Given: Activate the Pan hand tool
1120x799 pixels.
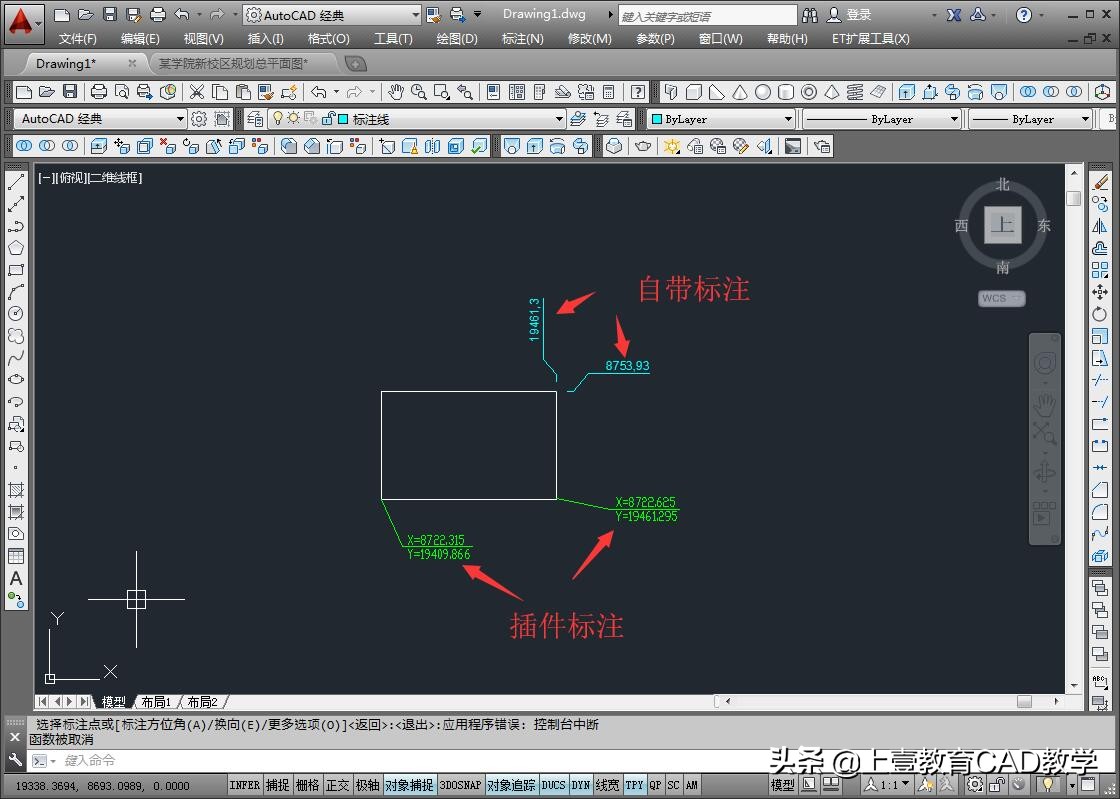Looking at the screenshot, I should click(395, 91).
